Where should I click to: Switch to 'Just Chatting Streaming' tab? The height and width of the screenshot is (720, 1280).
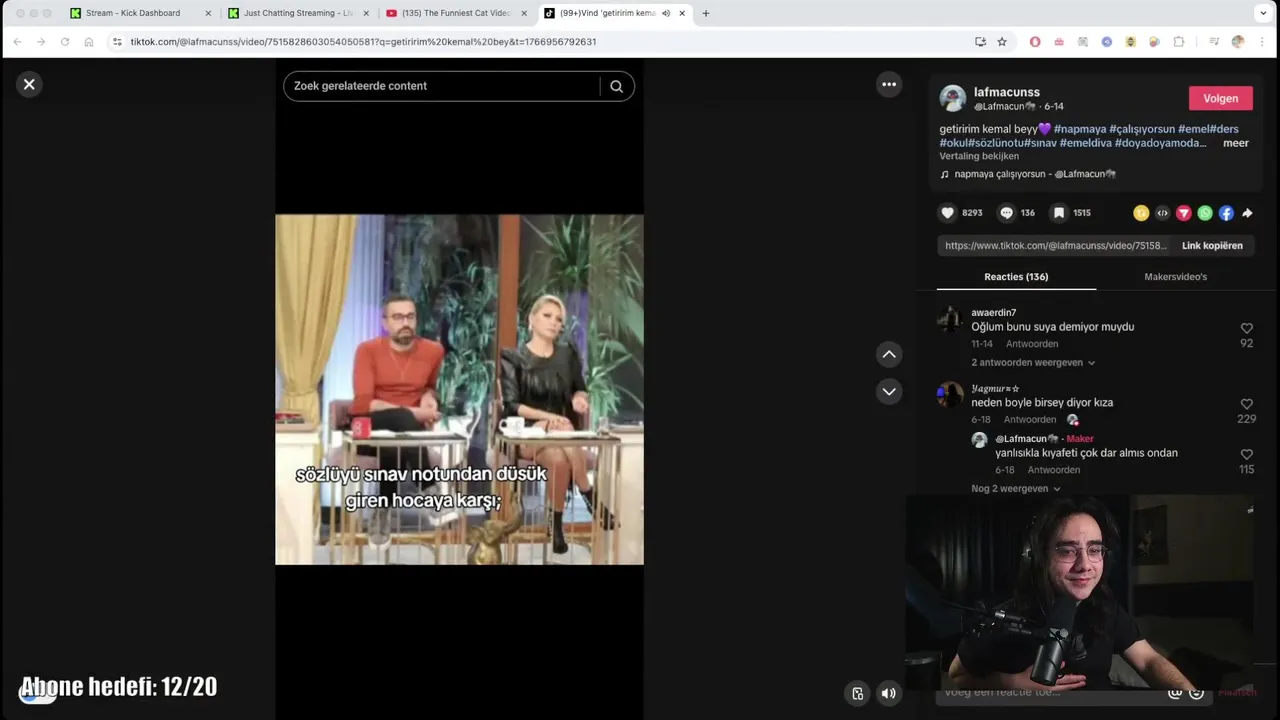pos(299,13)
